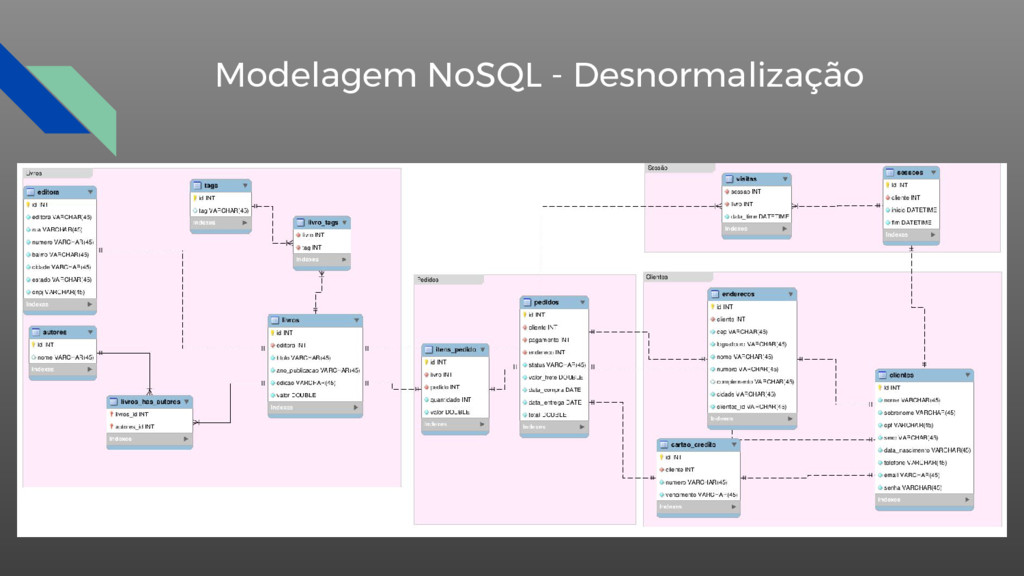Collapse the pedidos table header arrow

(583, 302)
